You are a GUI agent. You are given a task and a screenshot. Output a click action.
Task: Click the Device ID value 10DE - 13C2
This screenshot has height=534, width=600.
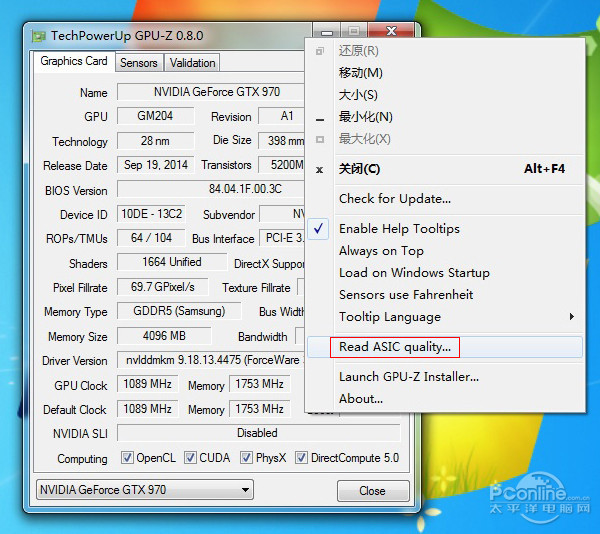[152, 214]
